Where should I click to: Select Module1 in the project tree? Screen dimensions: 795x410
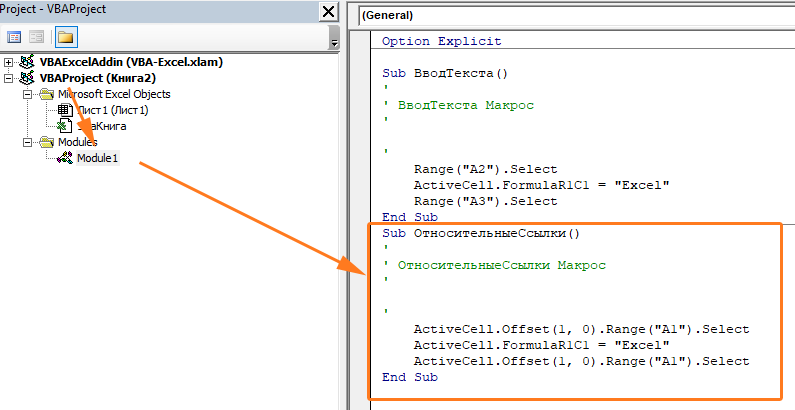97,158
